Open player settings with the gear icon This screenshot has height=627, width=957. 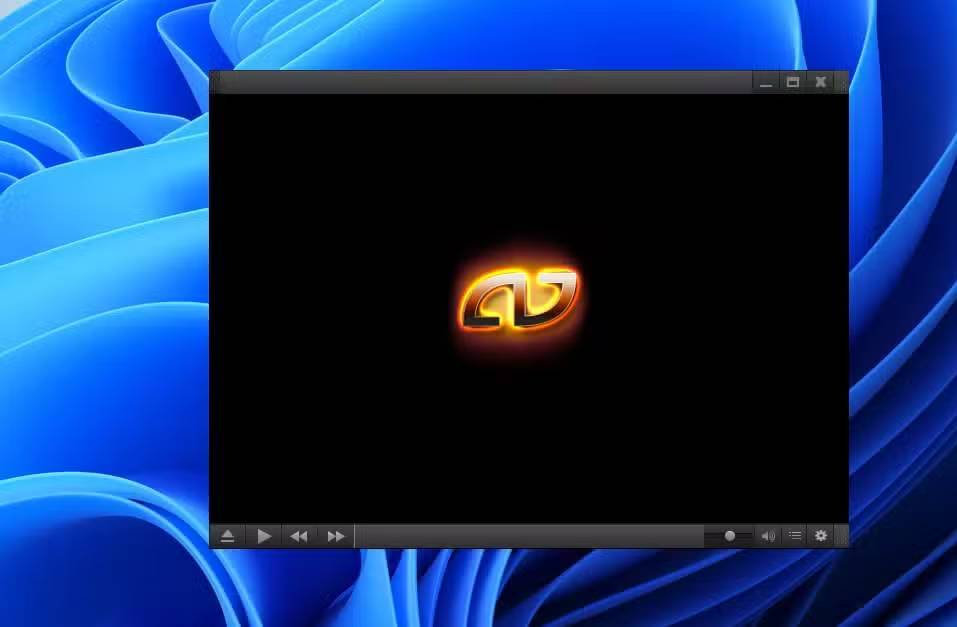click(x=820, y=536)
